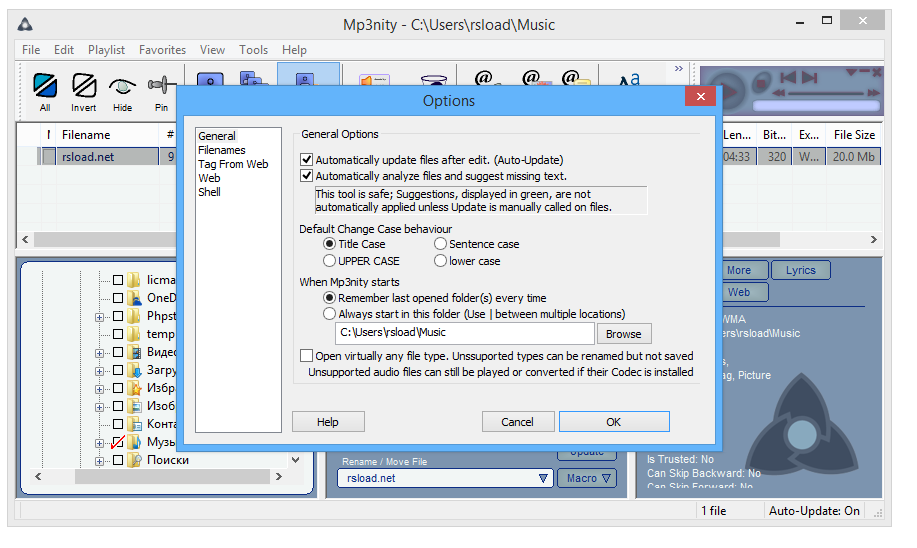Select Remember last opened folder(s) option
This screenshot has height=548, width=917.
(x=330, y=298)
